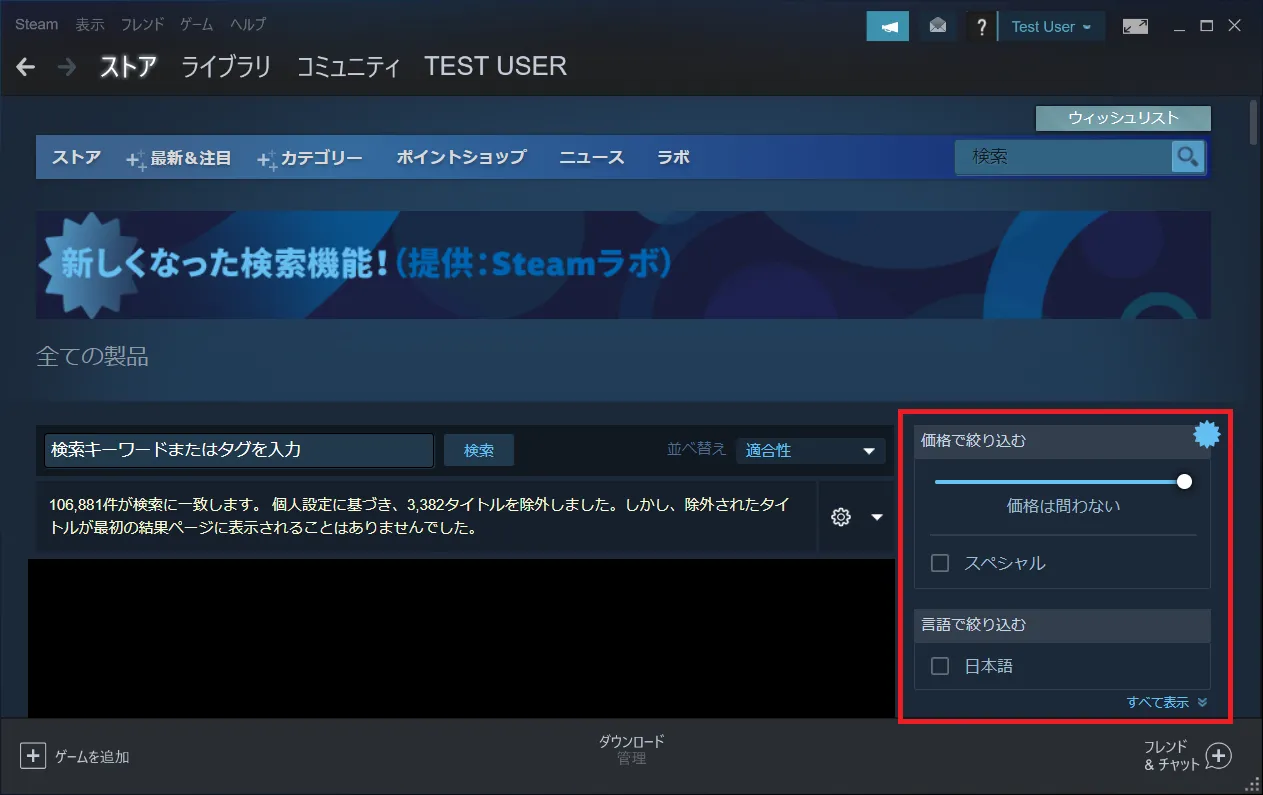Open フレンド & チャット plus icon
The image size is (1263, 795).
(x=1217, y=756)
